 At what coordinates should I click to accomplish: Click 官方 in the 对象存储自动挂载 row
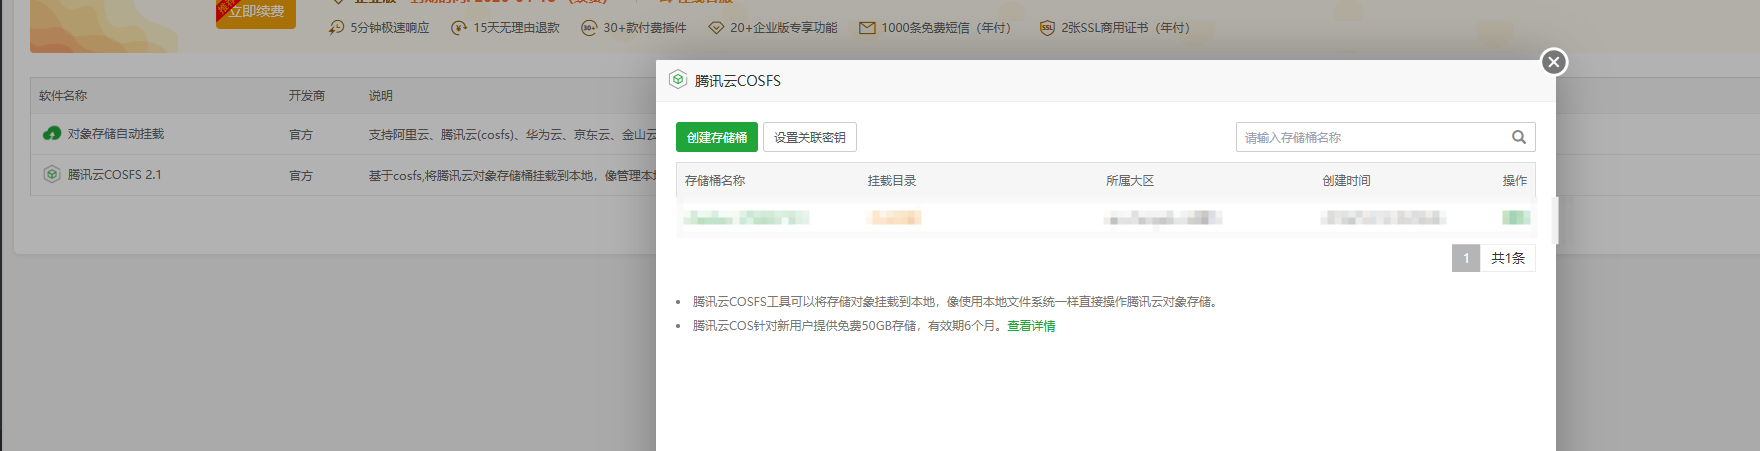(x=301, y=134)
